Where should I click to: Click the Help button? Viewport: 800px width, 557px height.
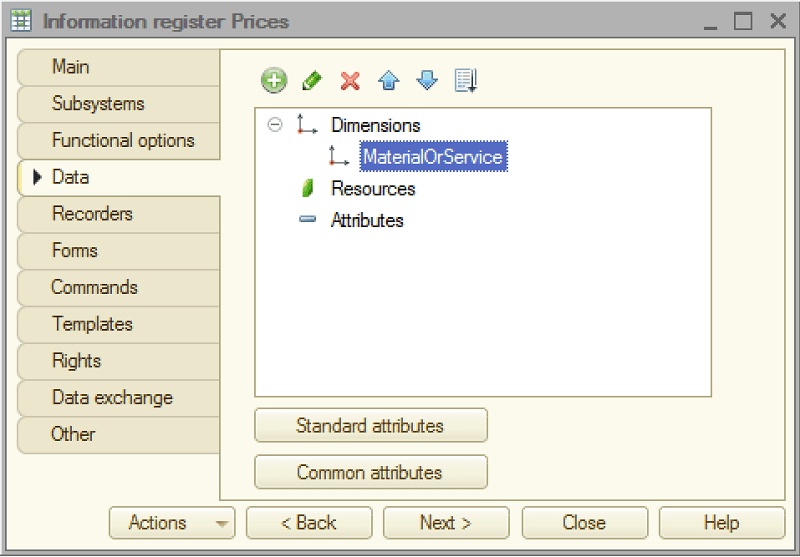pyautogui.click(x=721, y=523)
